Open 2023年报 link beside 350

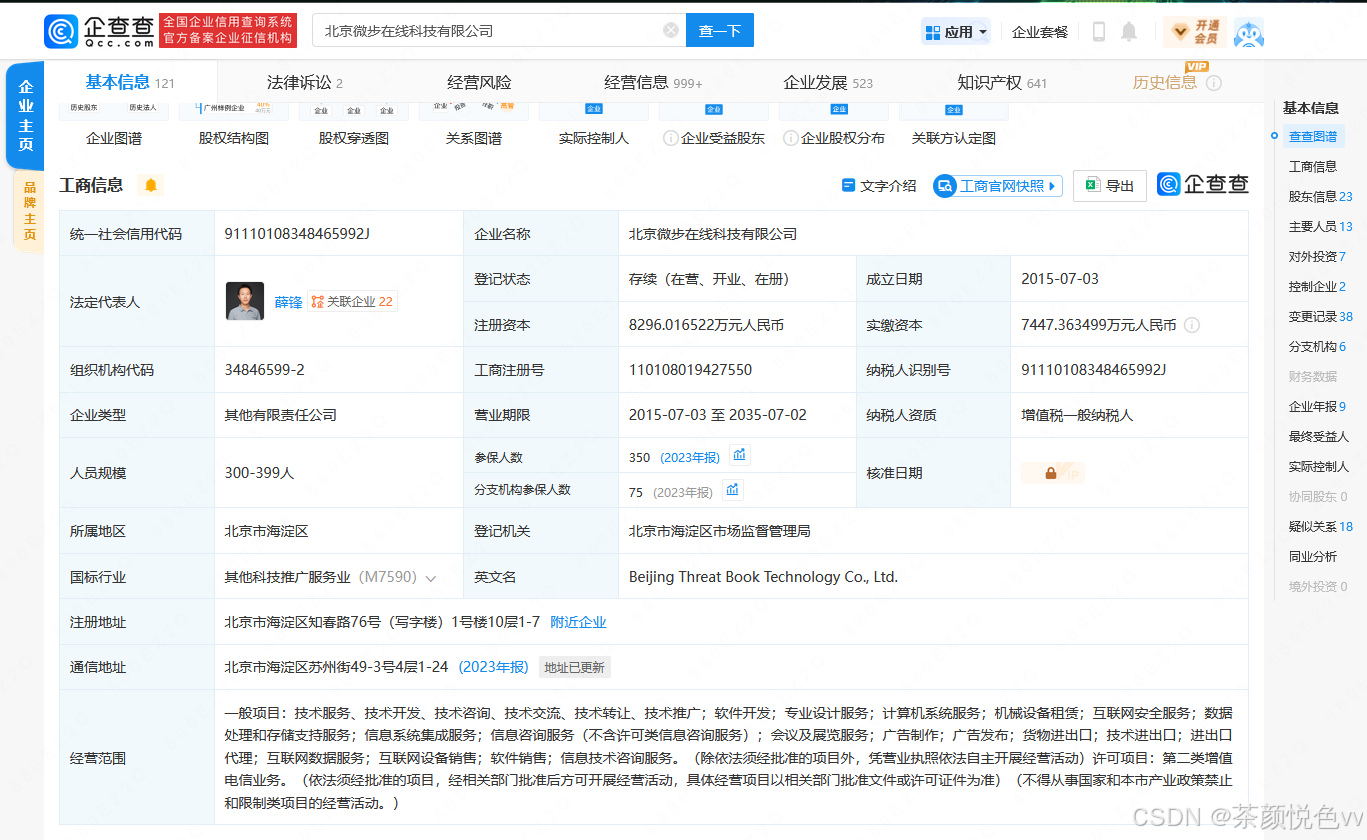point(690,458)
